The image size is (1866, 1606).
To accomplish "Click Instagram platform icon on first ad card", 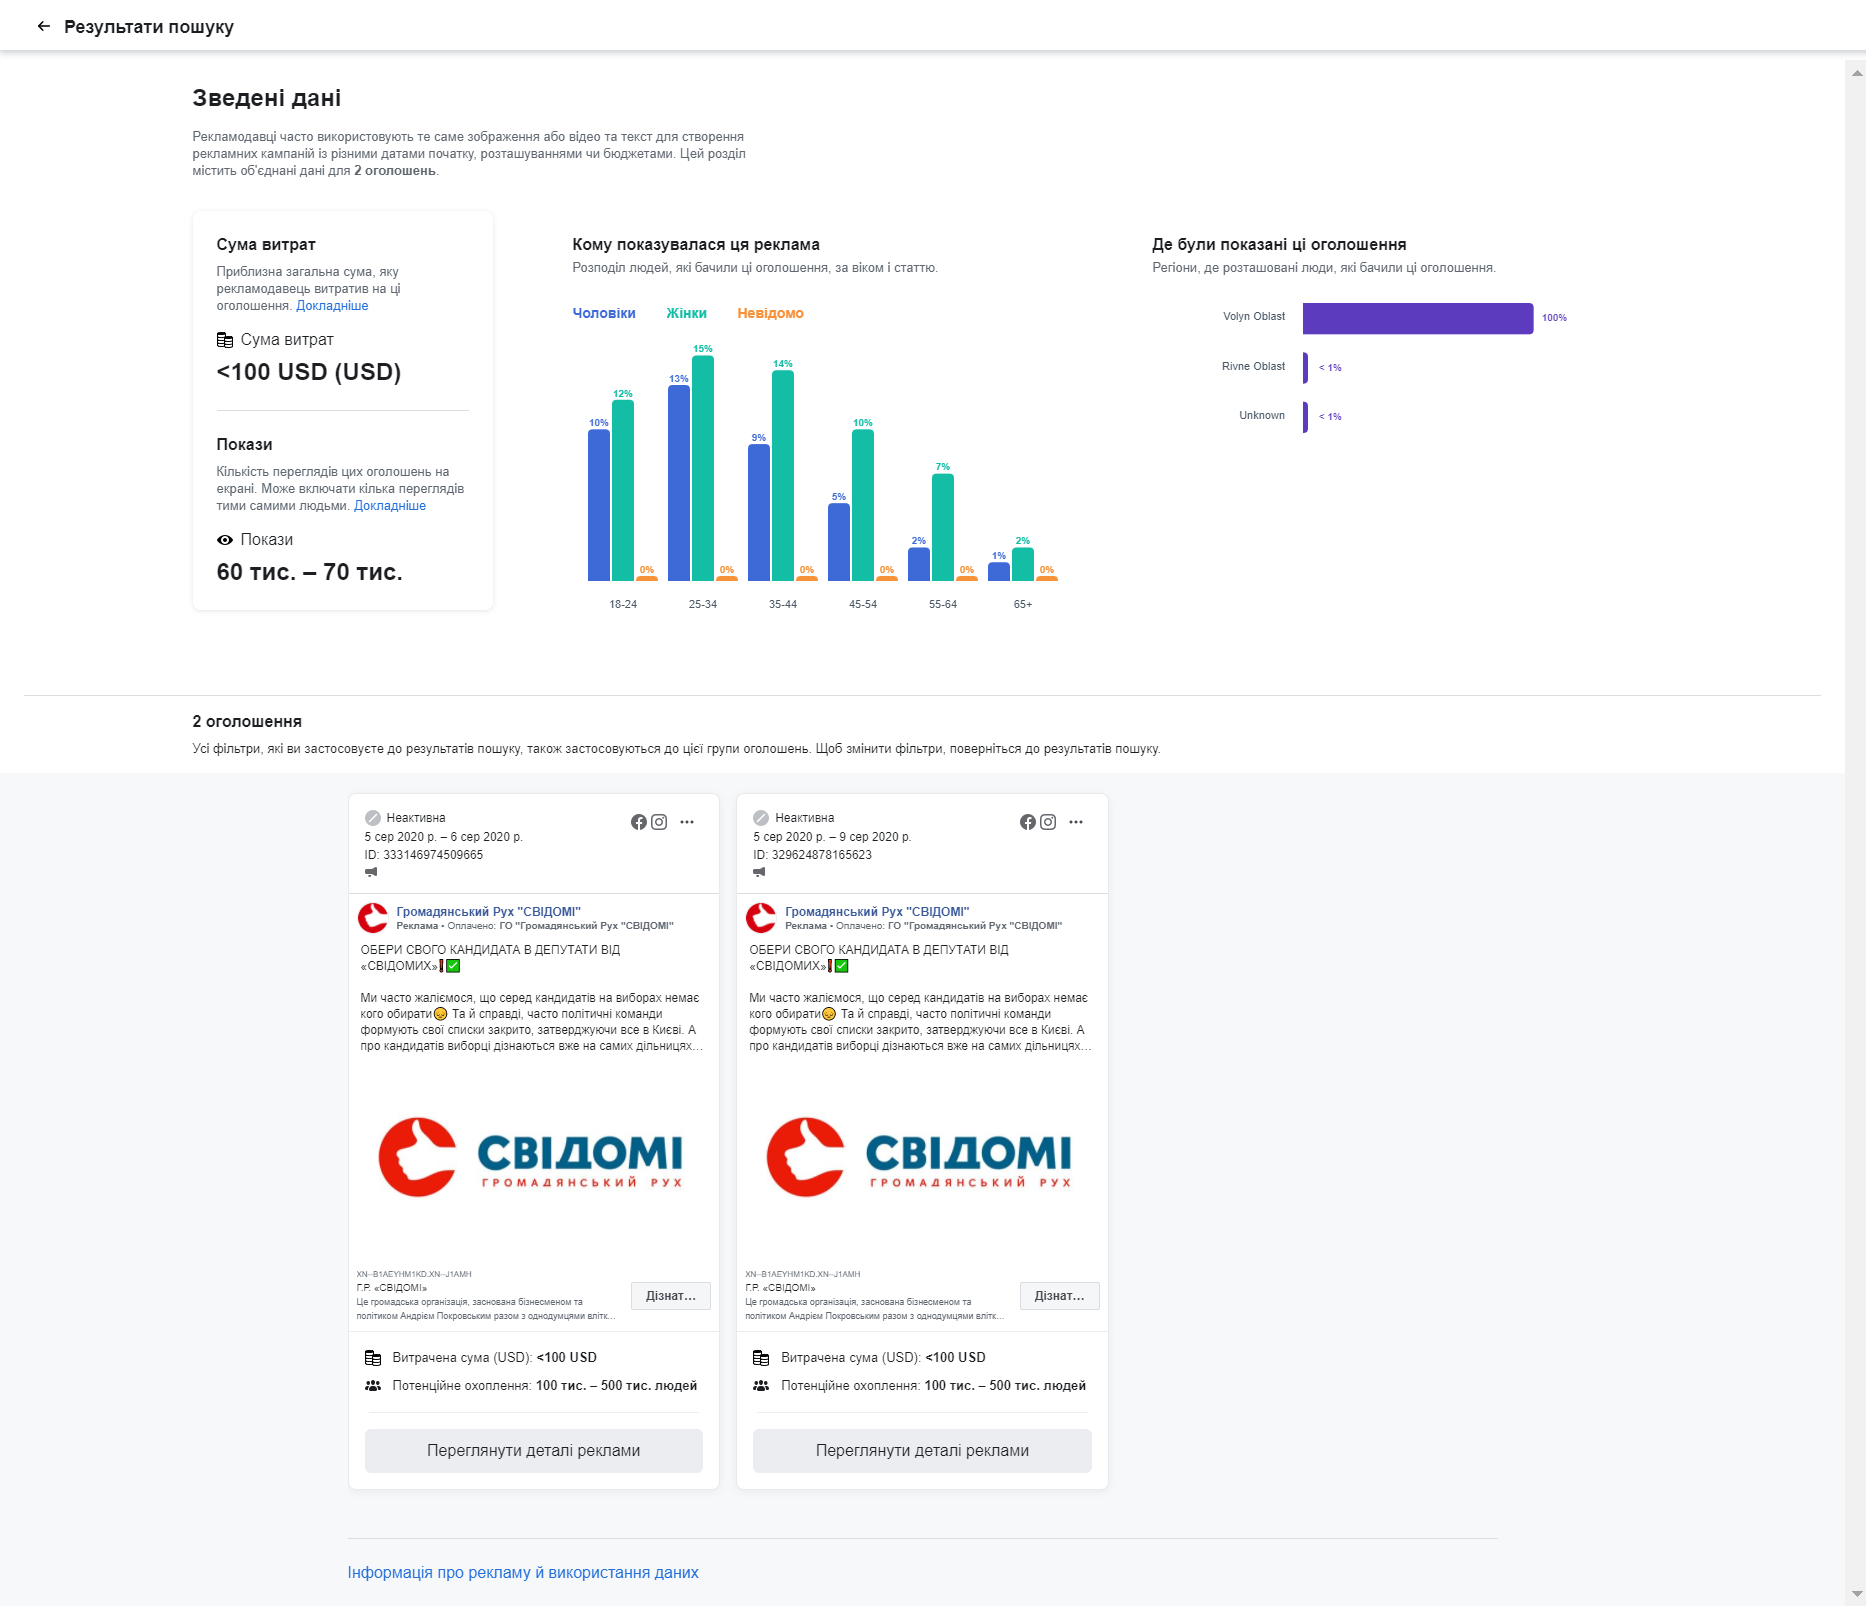I will 659,822.
